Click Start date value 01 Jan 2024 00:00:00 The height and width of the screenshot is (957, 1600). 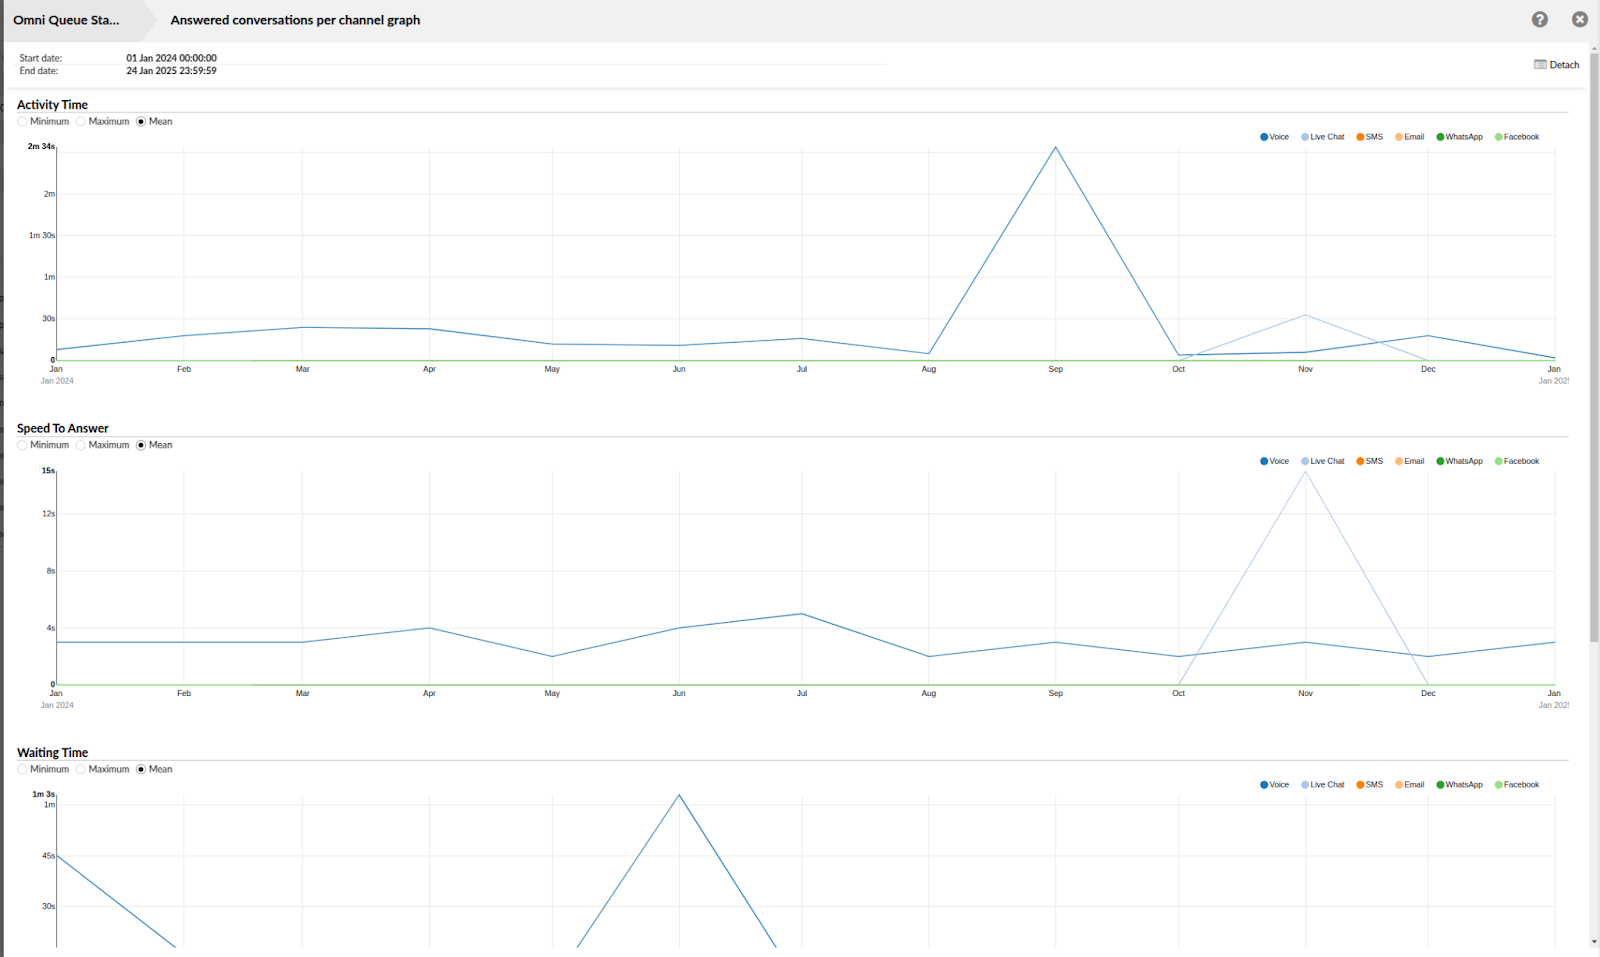point(171,58)
